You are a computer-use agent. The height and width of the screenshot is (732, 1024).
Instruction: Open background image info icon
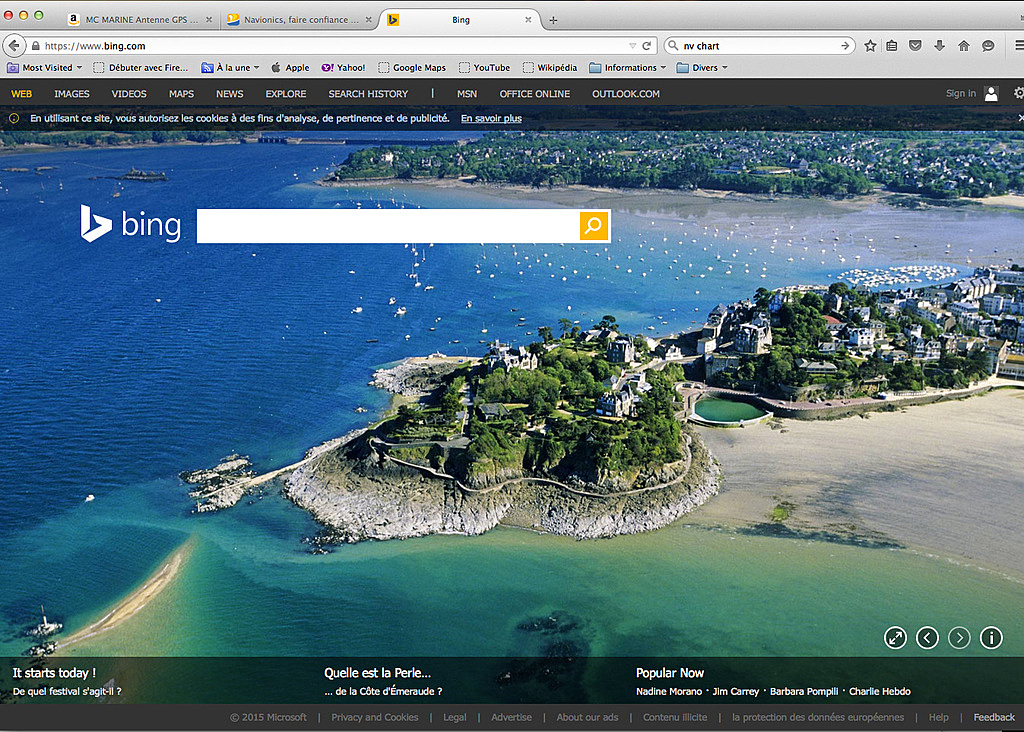991,637
